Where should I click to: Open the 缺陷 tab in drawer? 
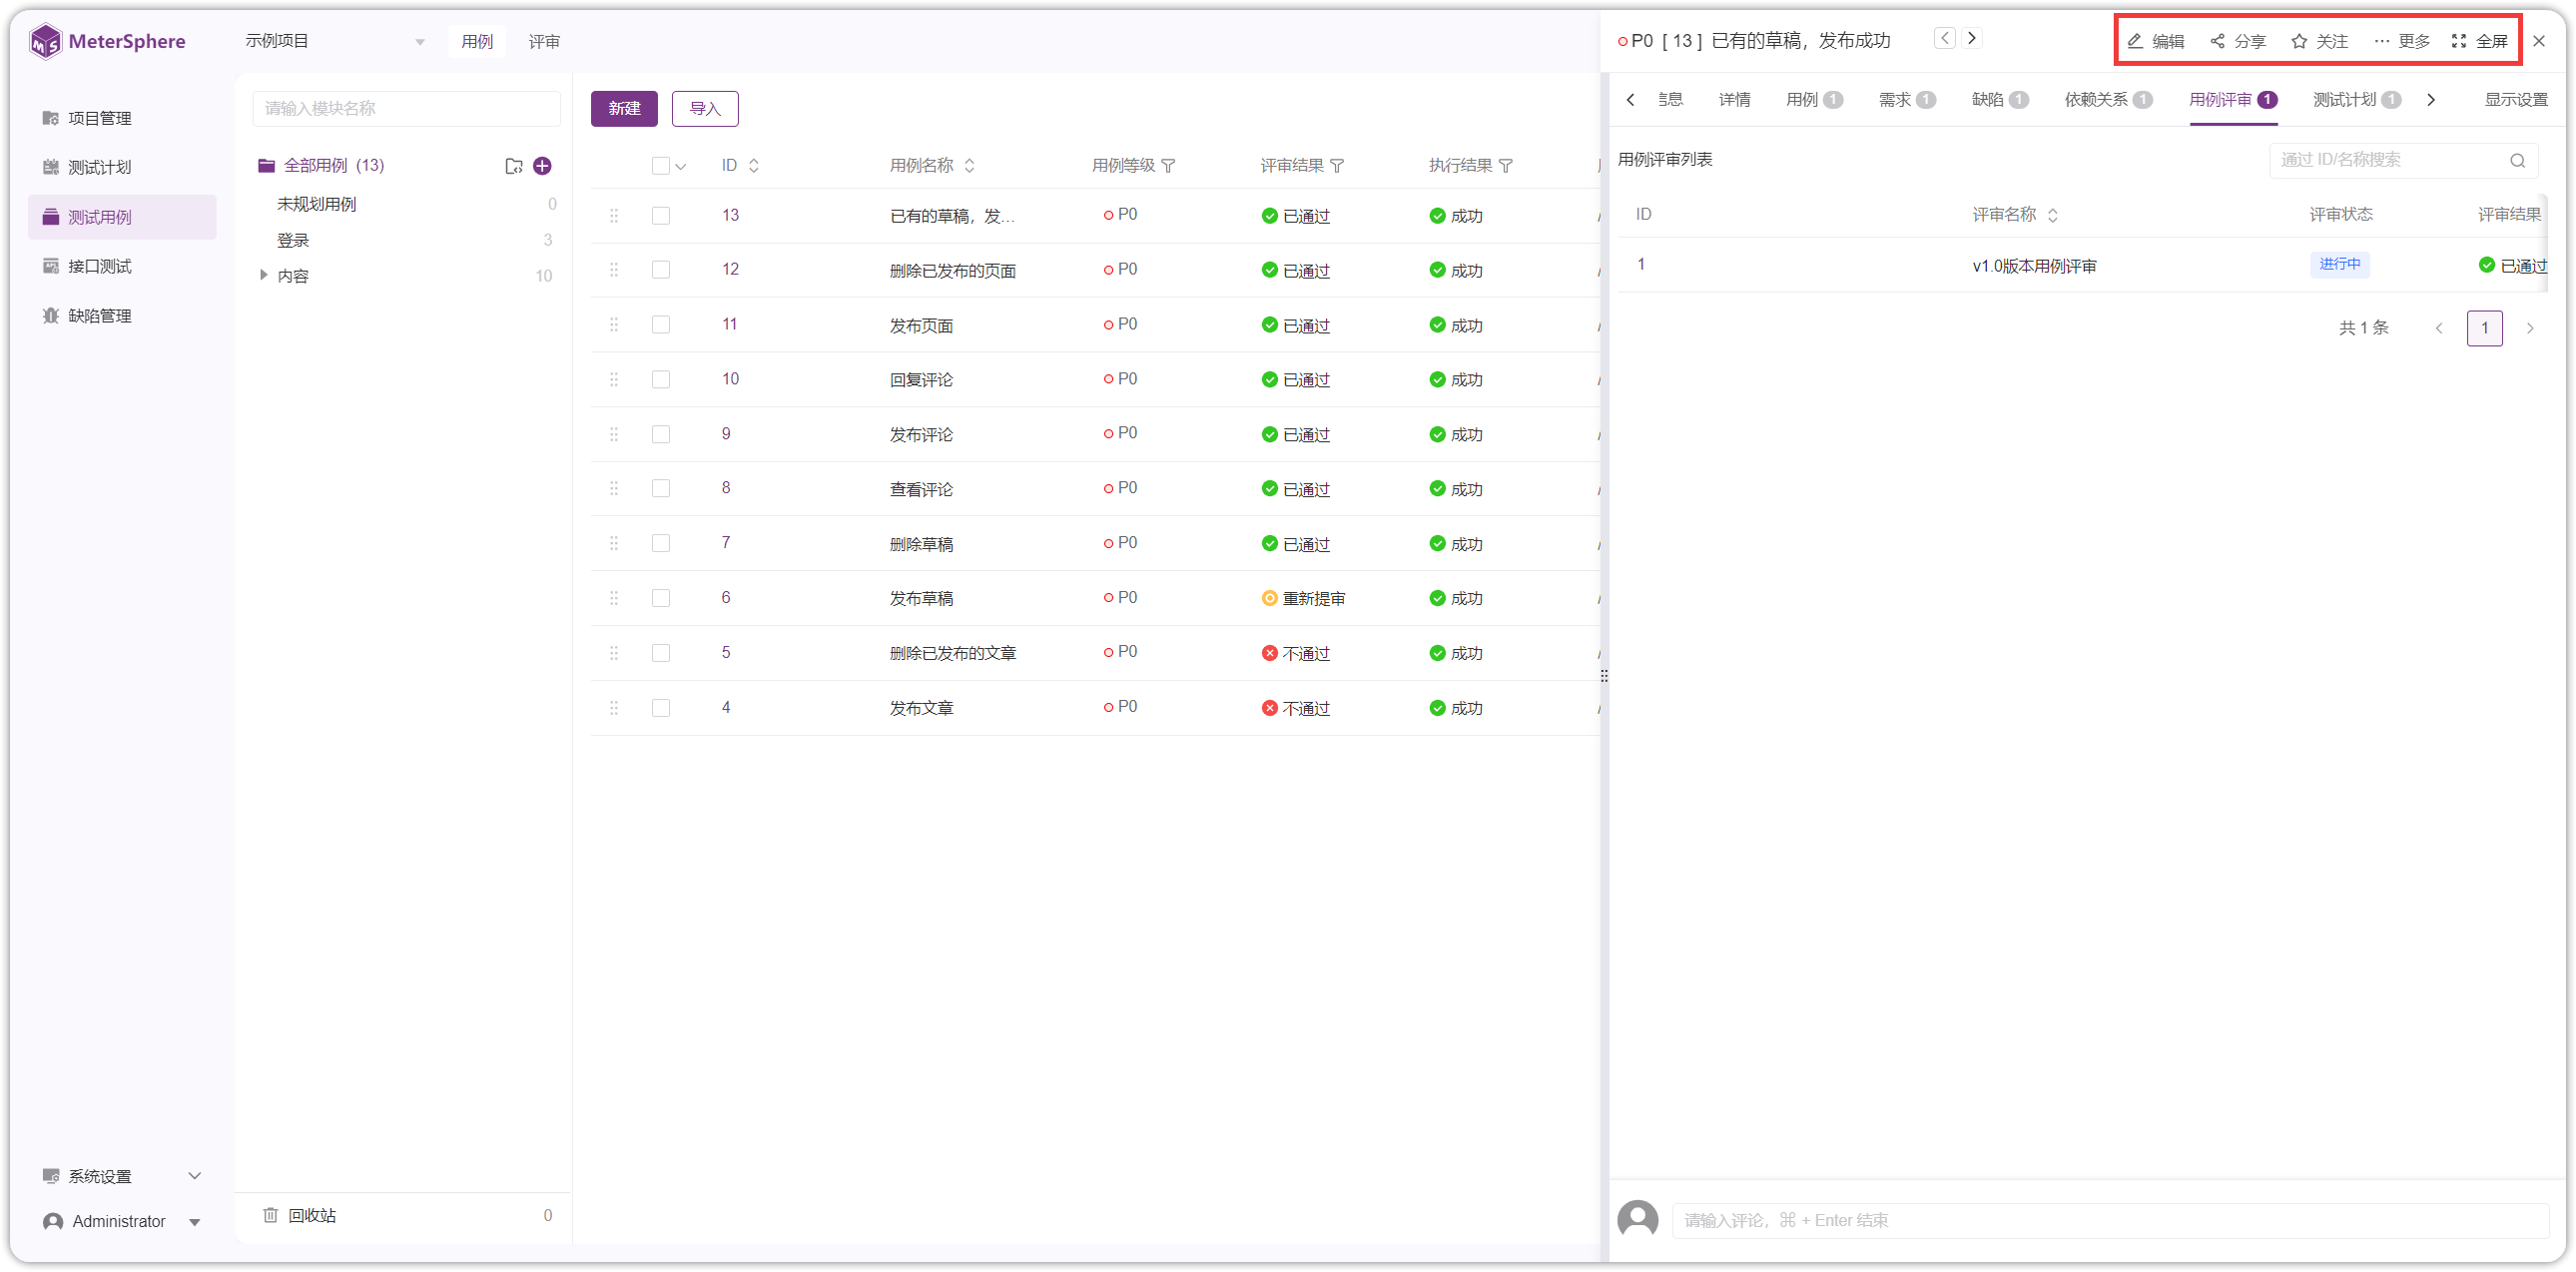(2000, 100)
